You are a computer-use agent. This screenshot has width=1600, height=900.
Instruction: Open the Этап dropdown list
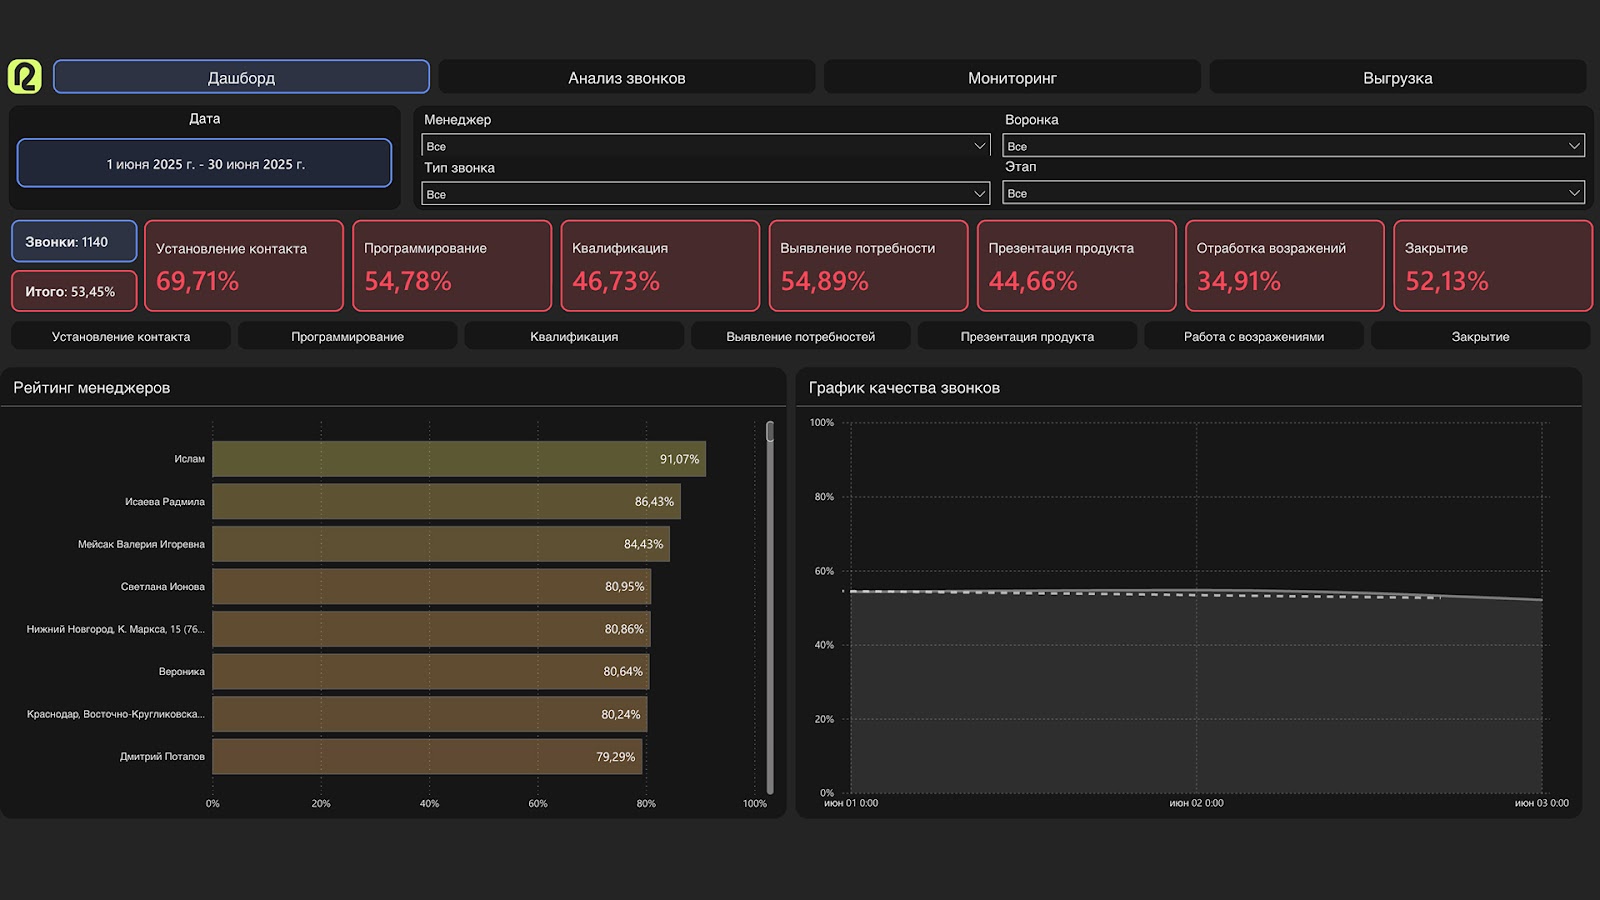pos(1293,193)
